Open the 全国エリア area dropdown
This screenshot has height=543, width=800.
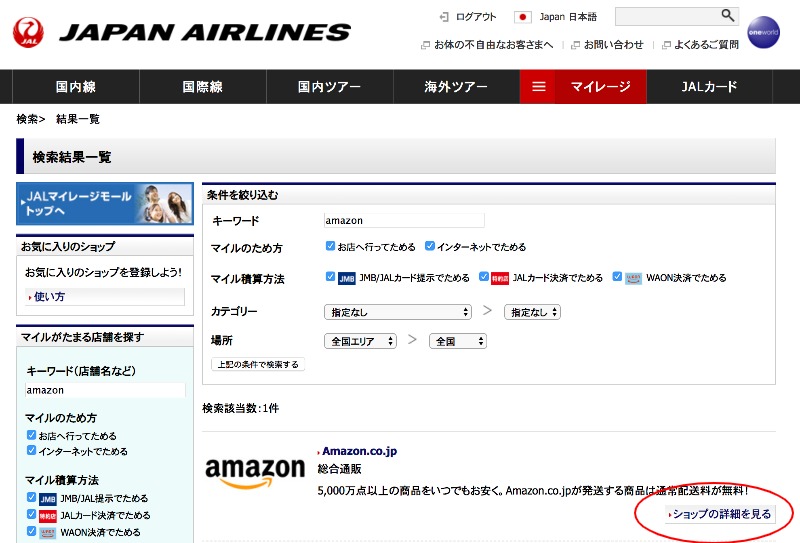coord(360,341)
